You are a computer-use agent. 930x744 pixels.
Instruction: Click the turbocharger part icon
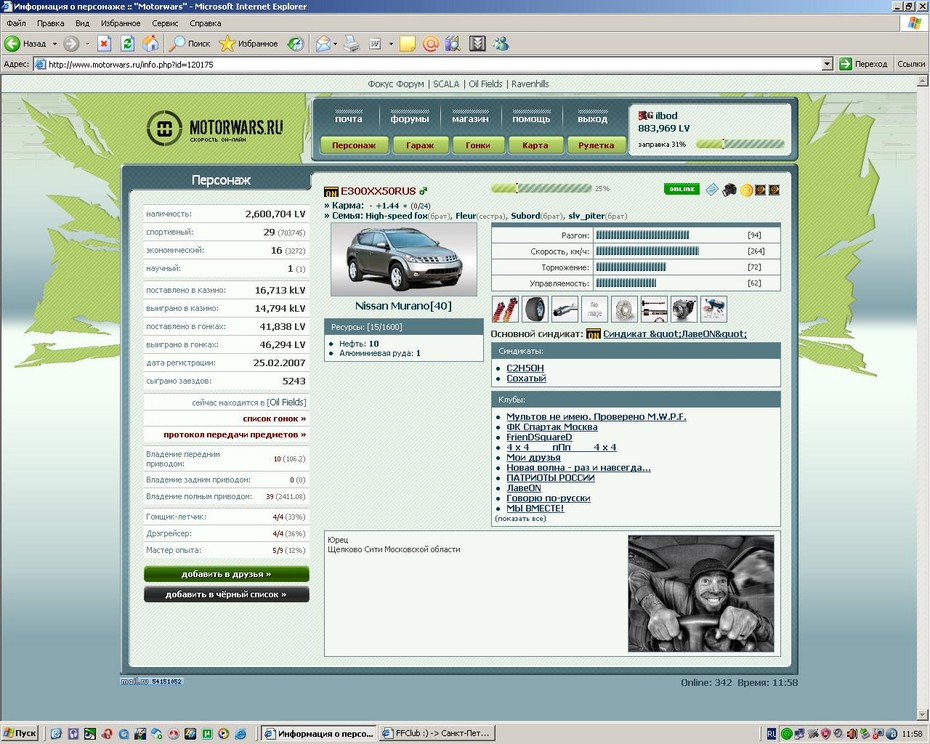684,309
